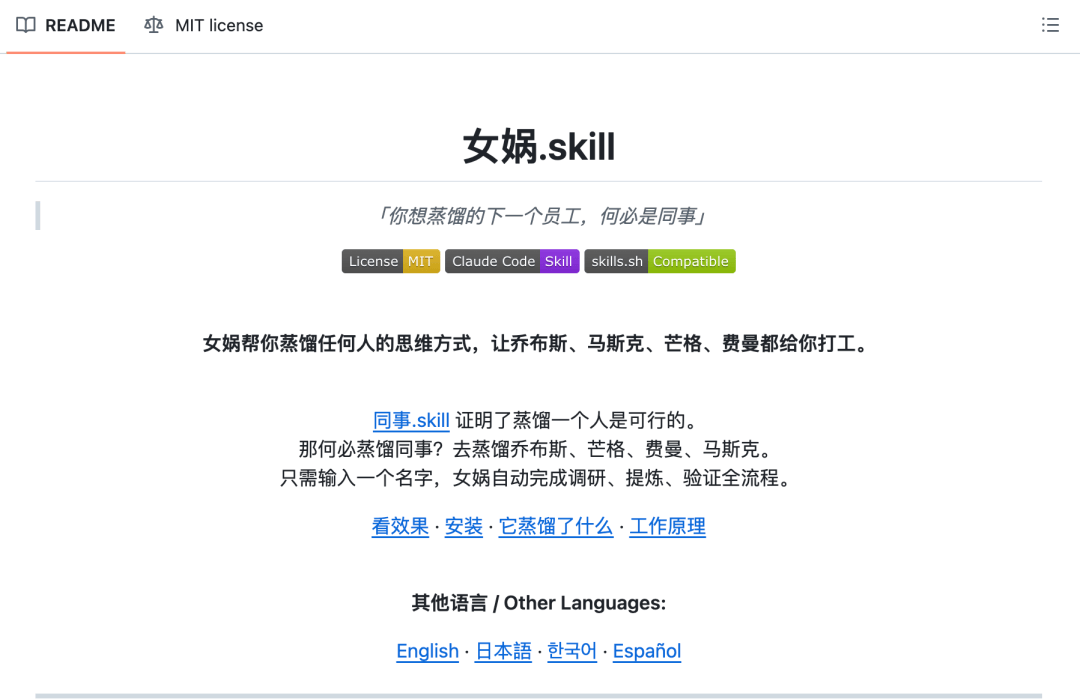This screenshot has height=699, width=1080.
Task: Click the 女娲.skill main heading
Action: pos(538,147)
